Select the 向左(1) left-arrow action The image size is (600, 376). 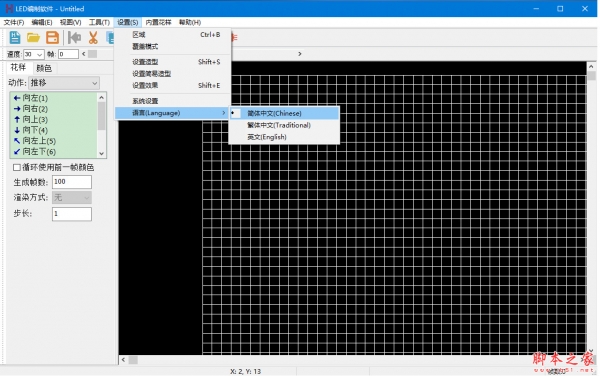coord(54,98)
